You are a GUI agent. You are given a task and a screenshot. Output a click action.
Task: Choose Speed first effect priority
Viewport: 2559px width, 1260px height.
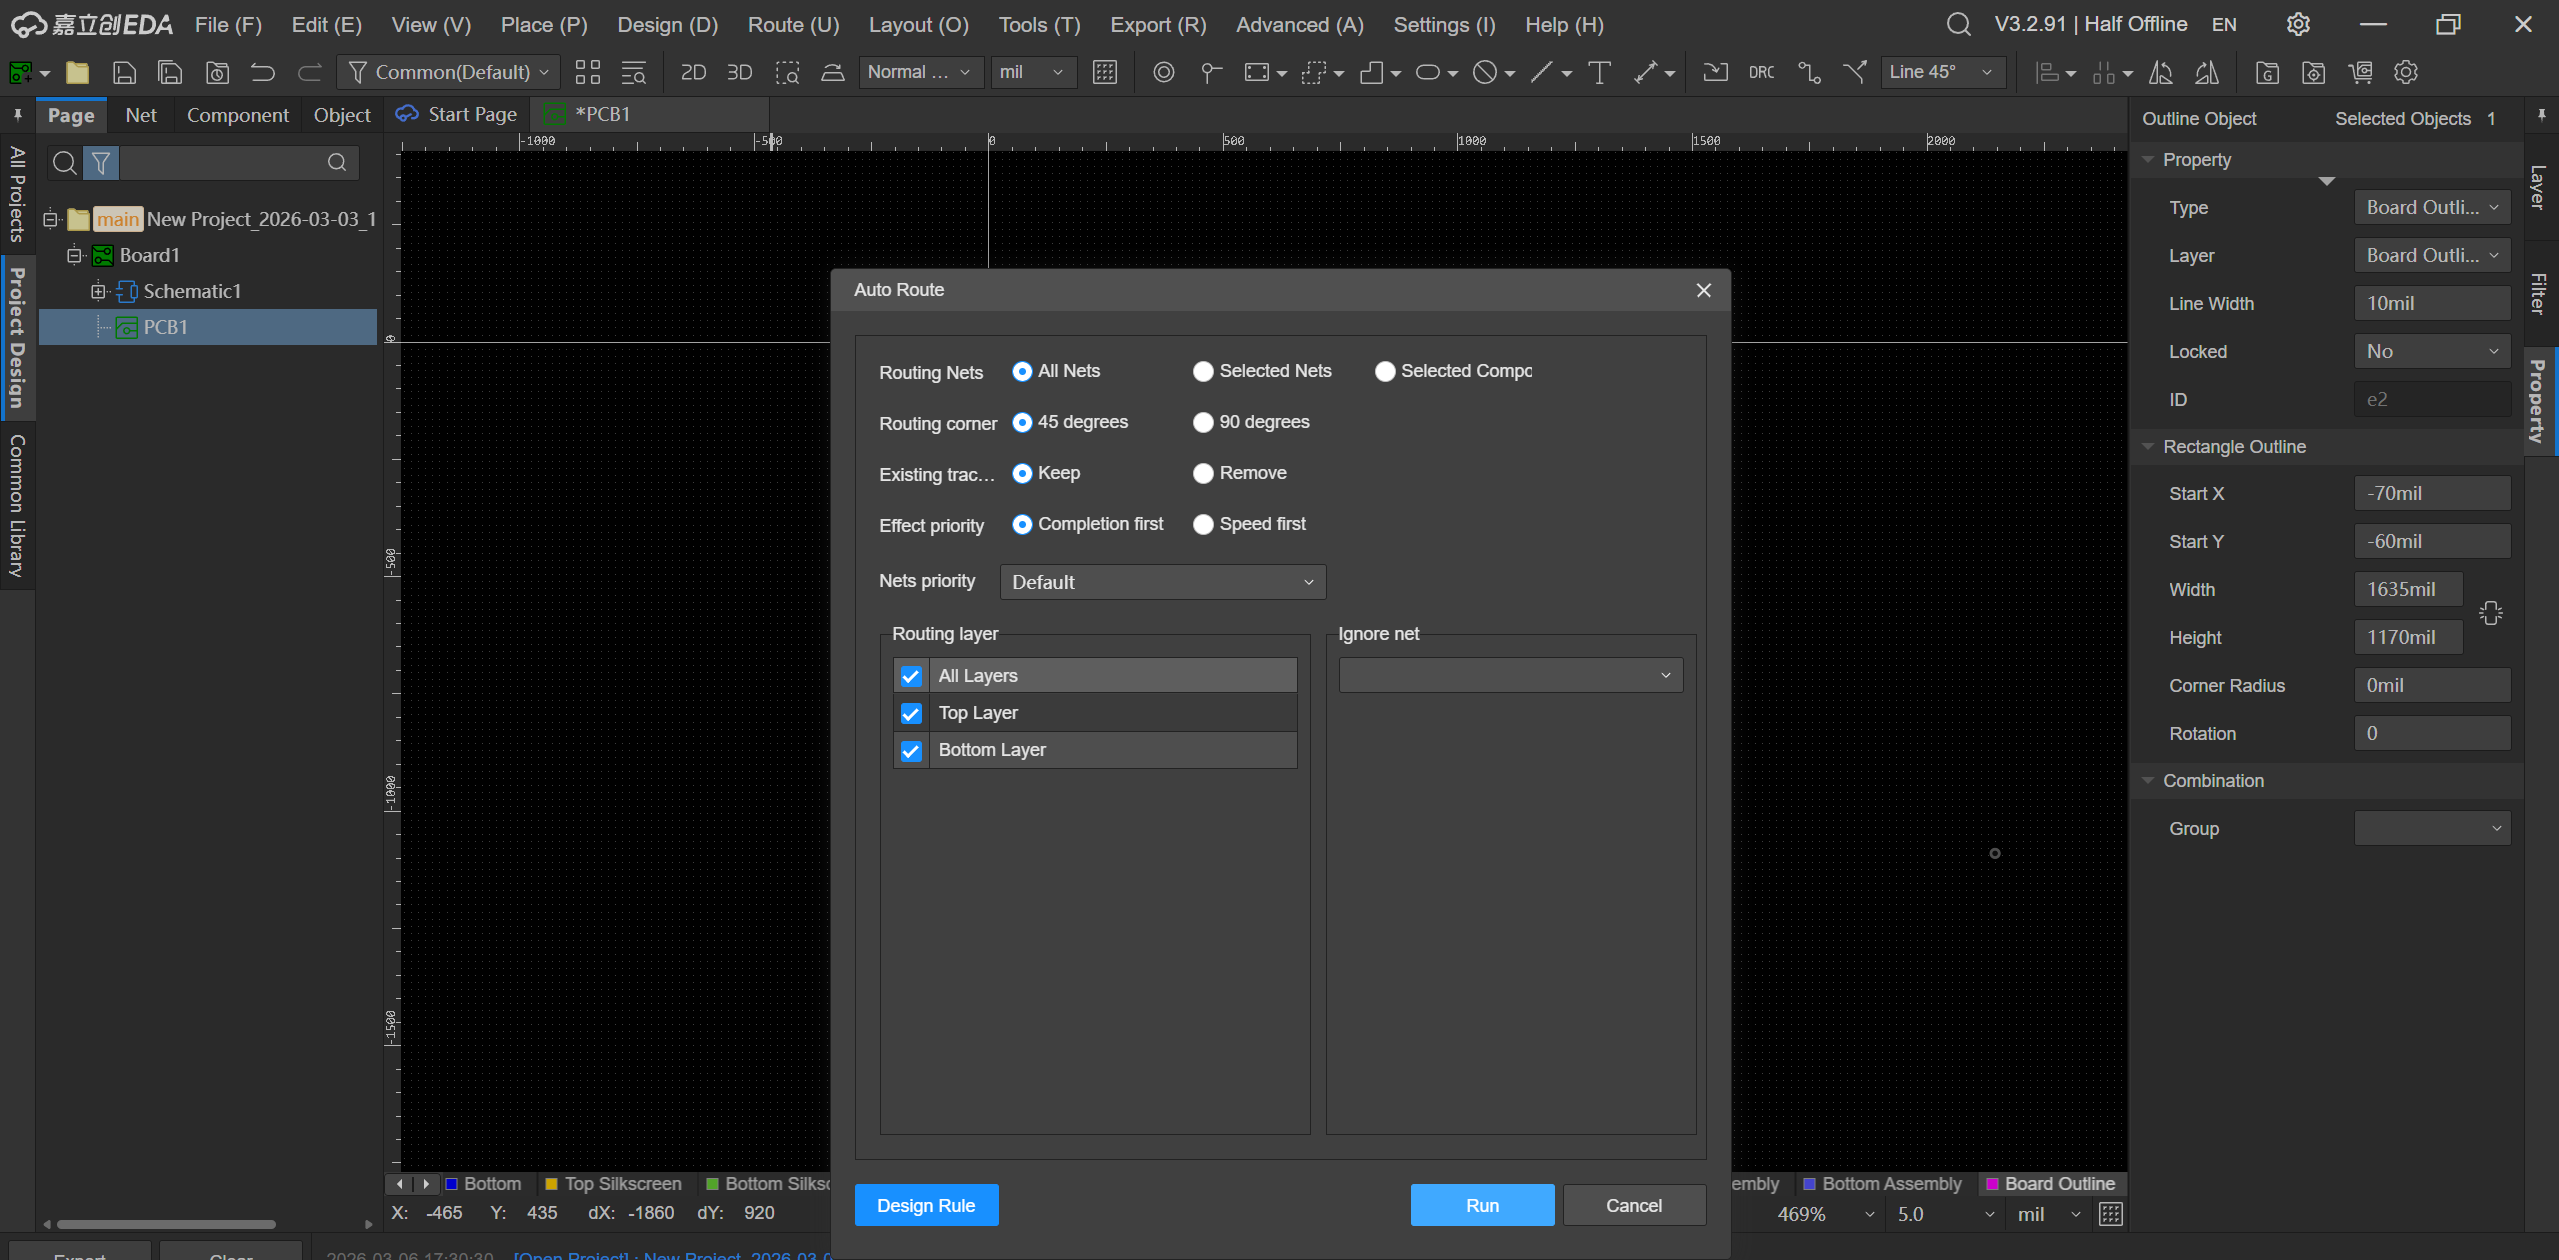[1203, 524]
